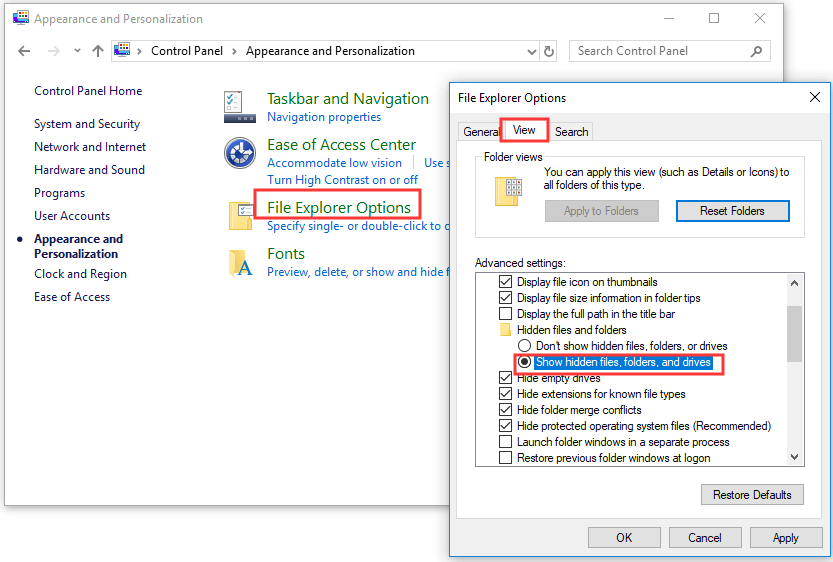Click the Hidden files and folders folder icon
Screen dimensions: 833x562
pos(506,330)
